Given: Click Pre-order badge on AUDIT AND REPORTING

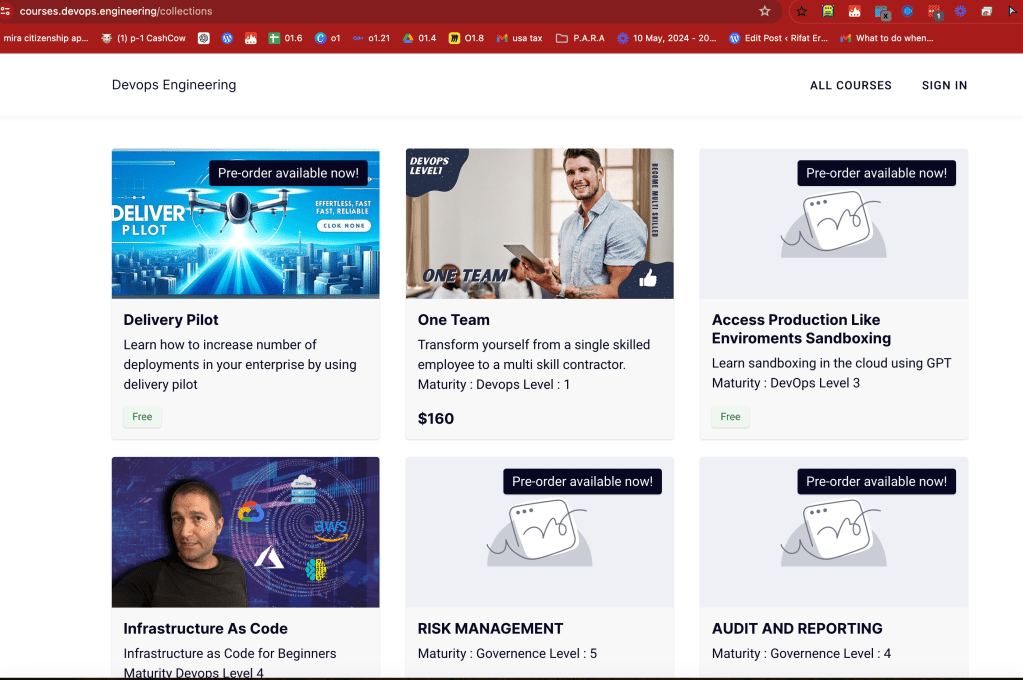Looking at the screenshot, I should coord(876,482).
